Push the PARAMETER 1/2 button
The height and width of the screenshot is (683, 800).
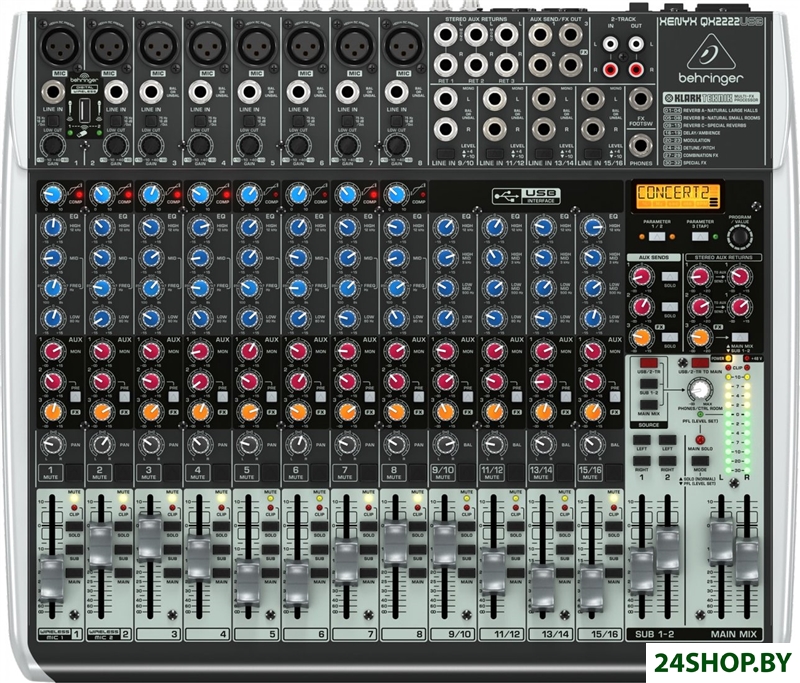click(x=656, y=237)
